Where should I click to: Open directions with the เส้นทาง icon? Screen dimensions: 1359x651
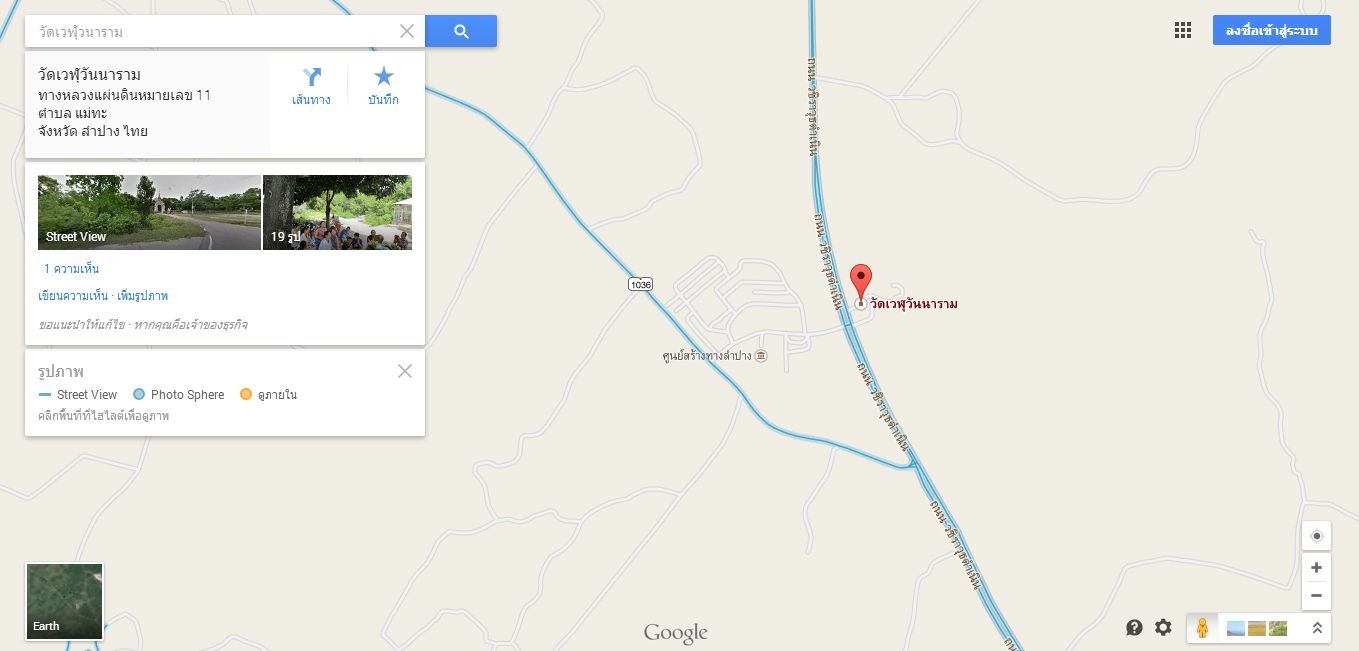point(311,86)
